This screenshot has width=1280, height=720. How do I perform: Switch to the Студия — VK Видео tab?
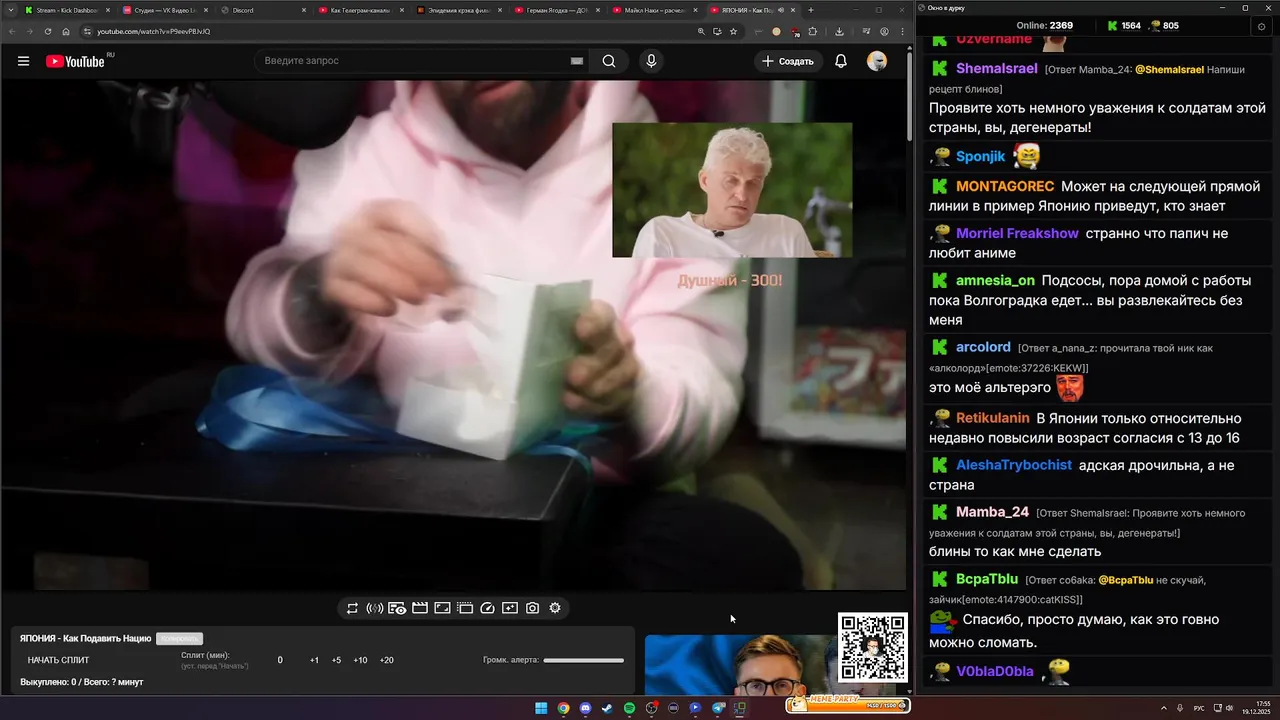(x=164, y=10)
